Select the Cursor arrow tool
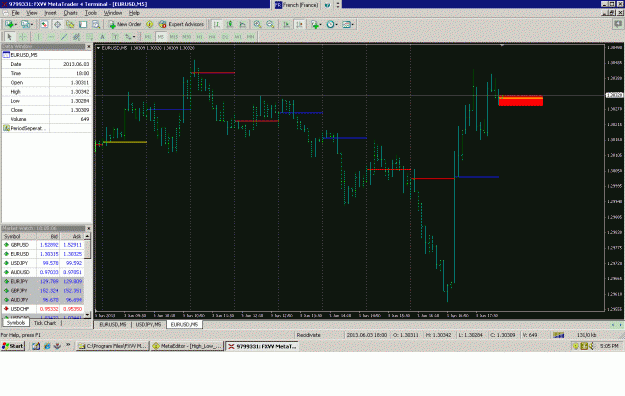Image resolution: width=625 pixels, height=396 pixels. coord(10,37)
